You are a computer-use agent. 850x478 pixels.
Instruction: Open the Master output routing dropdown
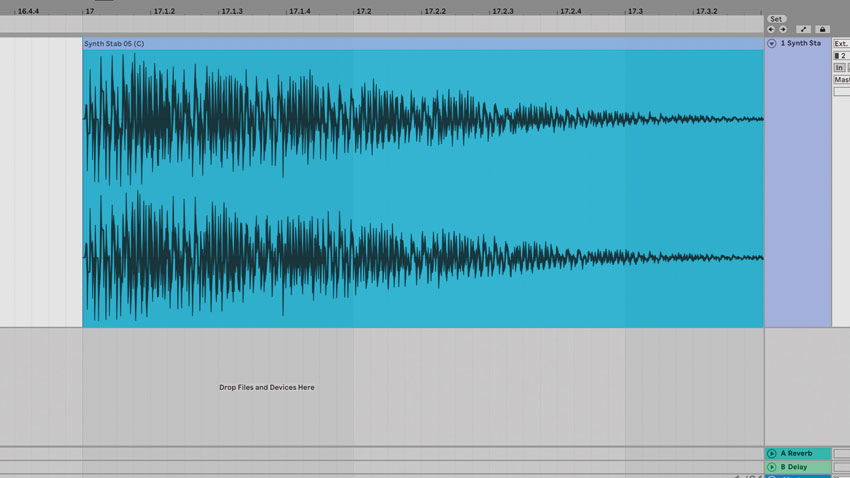click(841, 80)
